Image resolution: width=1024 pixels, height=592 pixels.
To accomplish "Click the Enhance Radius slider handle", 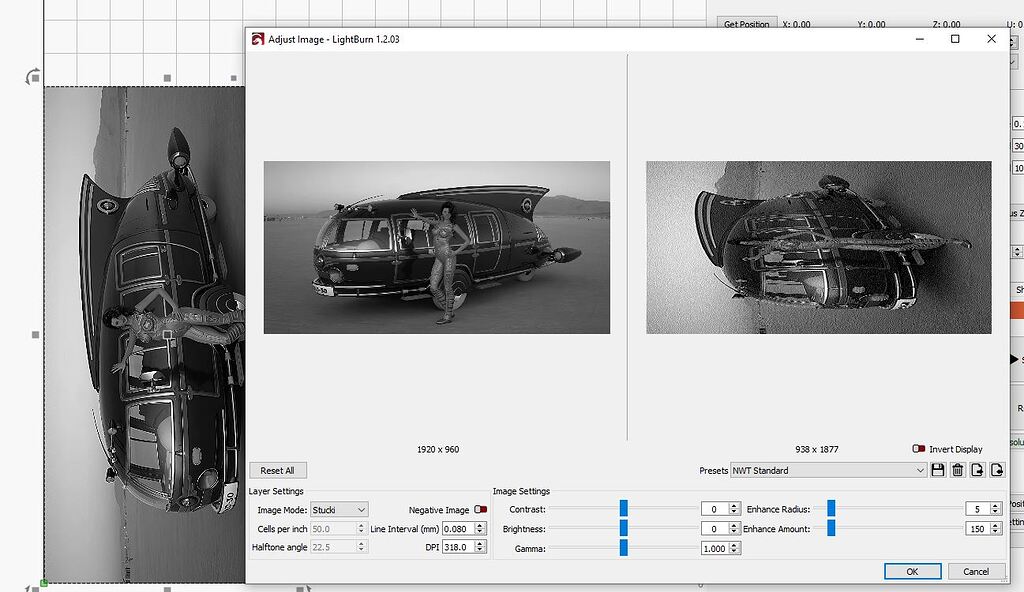I will 831,508.
